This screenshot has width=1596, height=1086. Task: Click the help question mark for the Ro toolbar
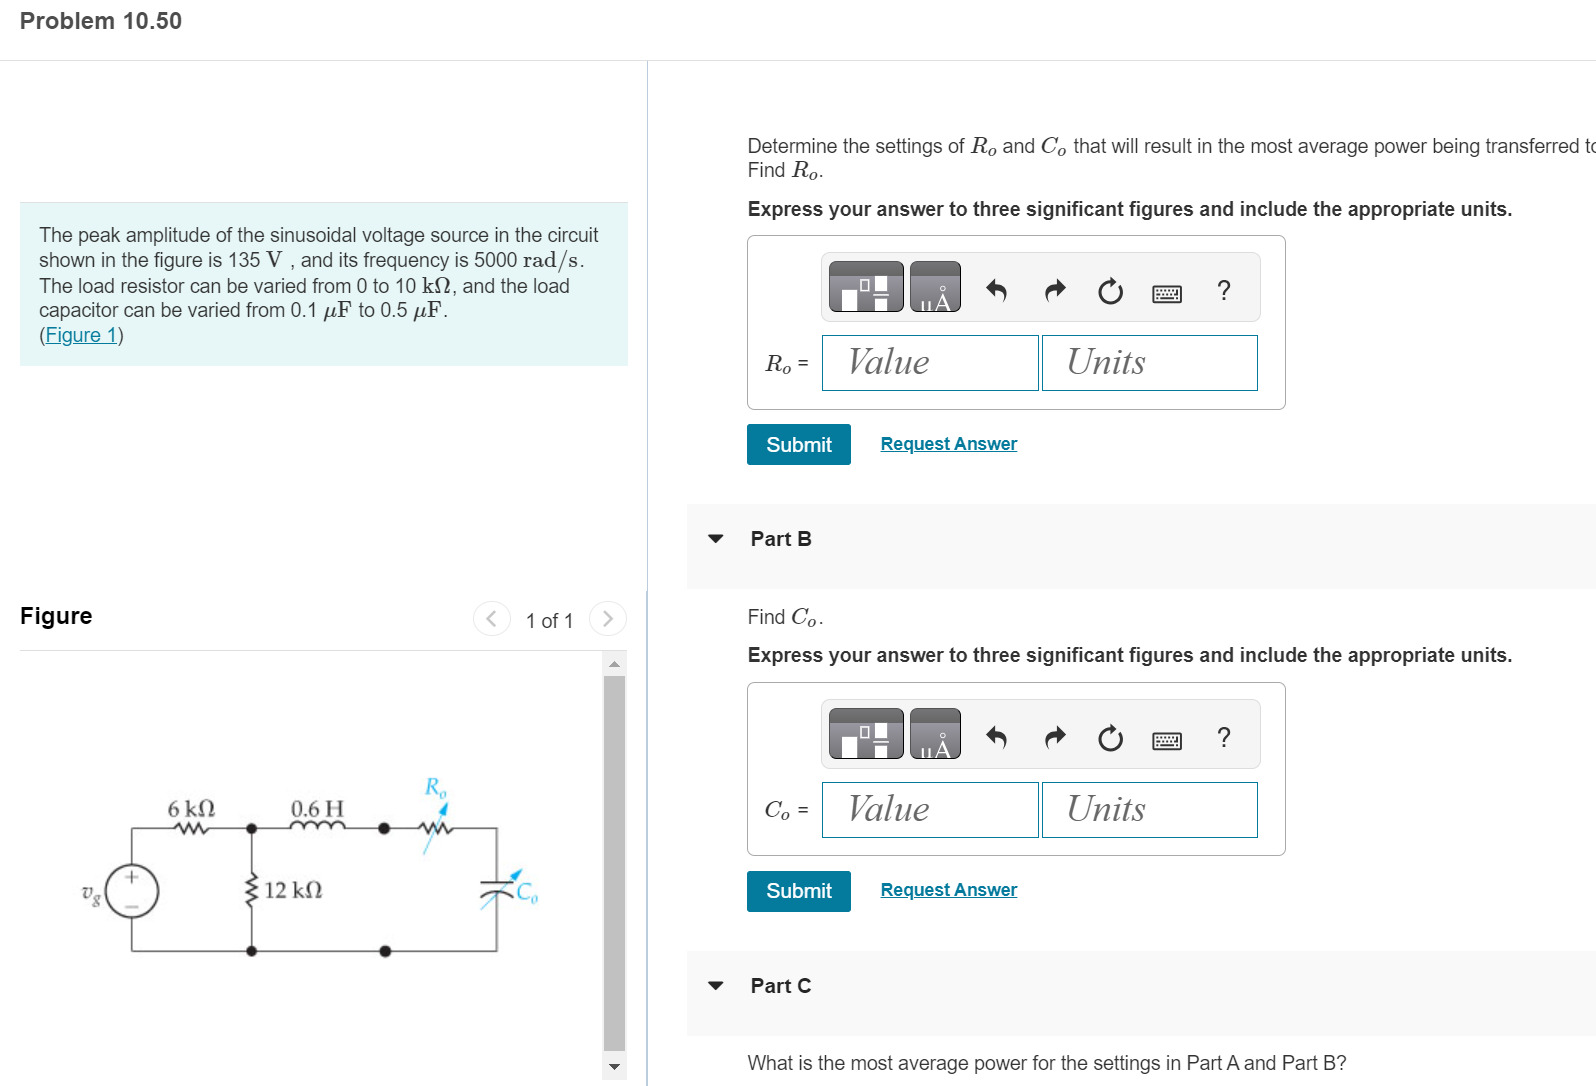pos(1223,291)
